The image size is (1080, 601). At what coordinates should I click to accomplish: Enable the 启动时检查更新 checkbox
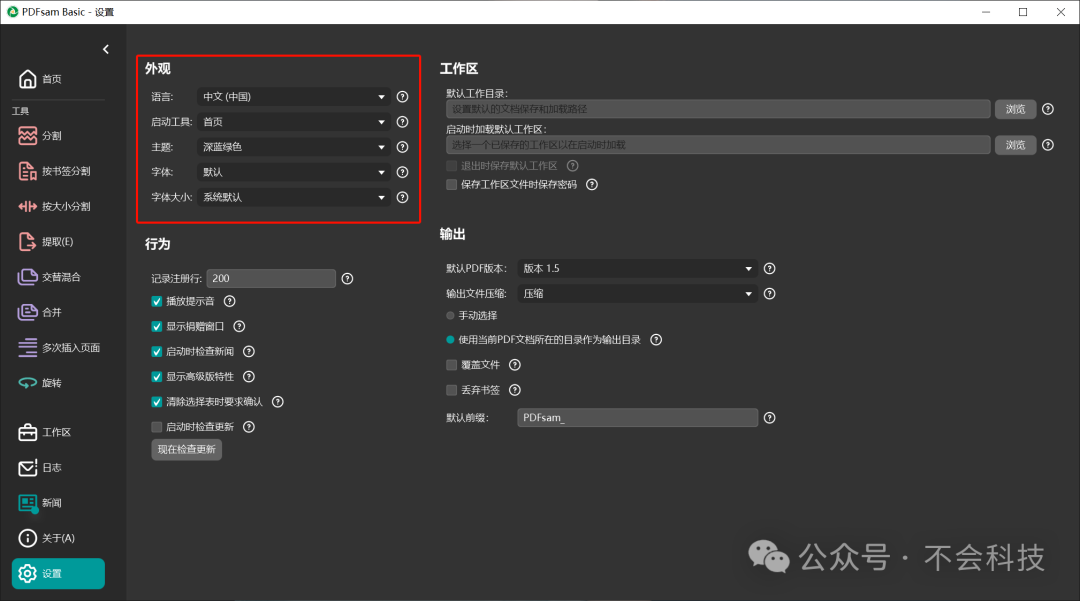pos(157,427)
